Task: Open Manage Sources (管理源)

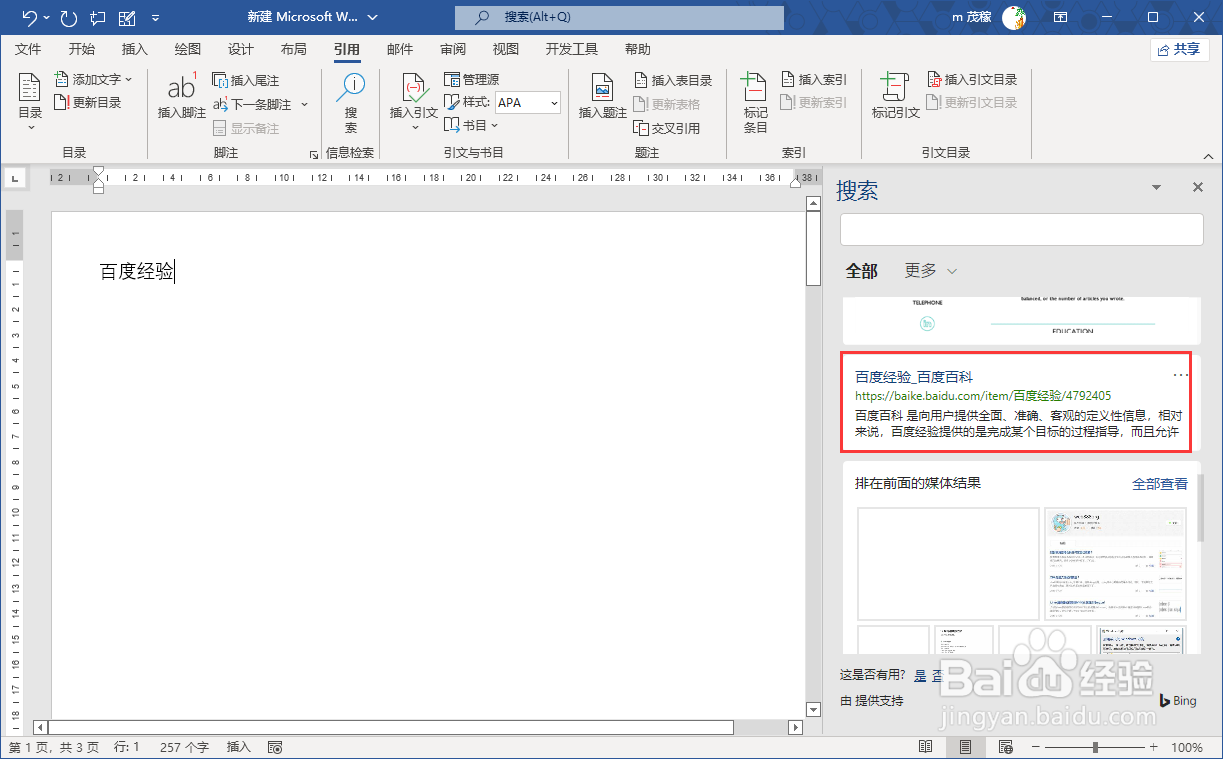Action: 471,79
